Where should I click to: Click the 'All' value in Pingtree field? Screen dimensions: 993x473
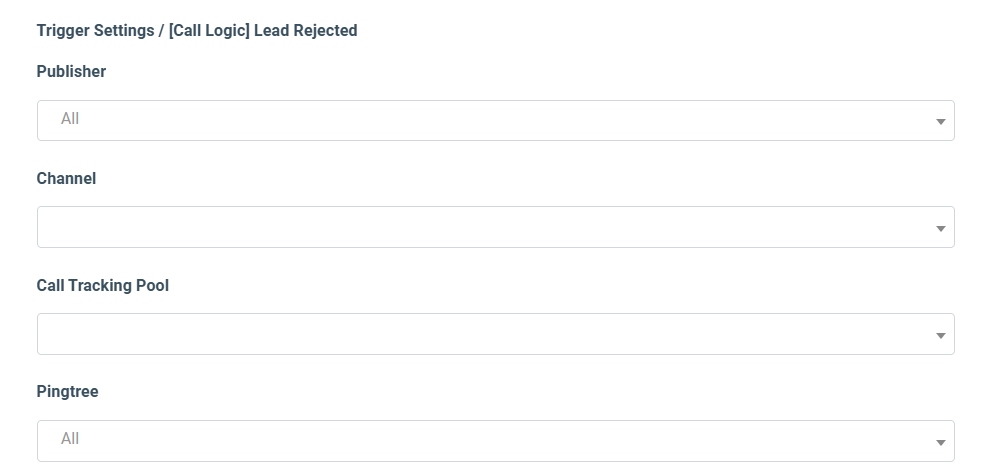(x=70, y=439)
